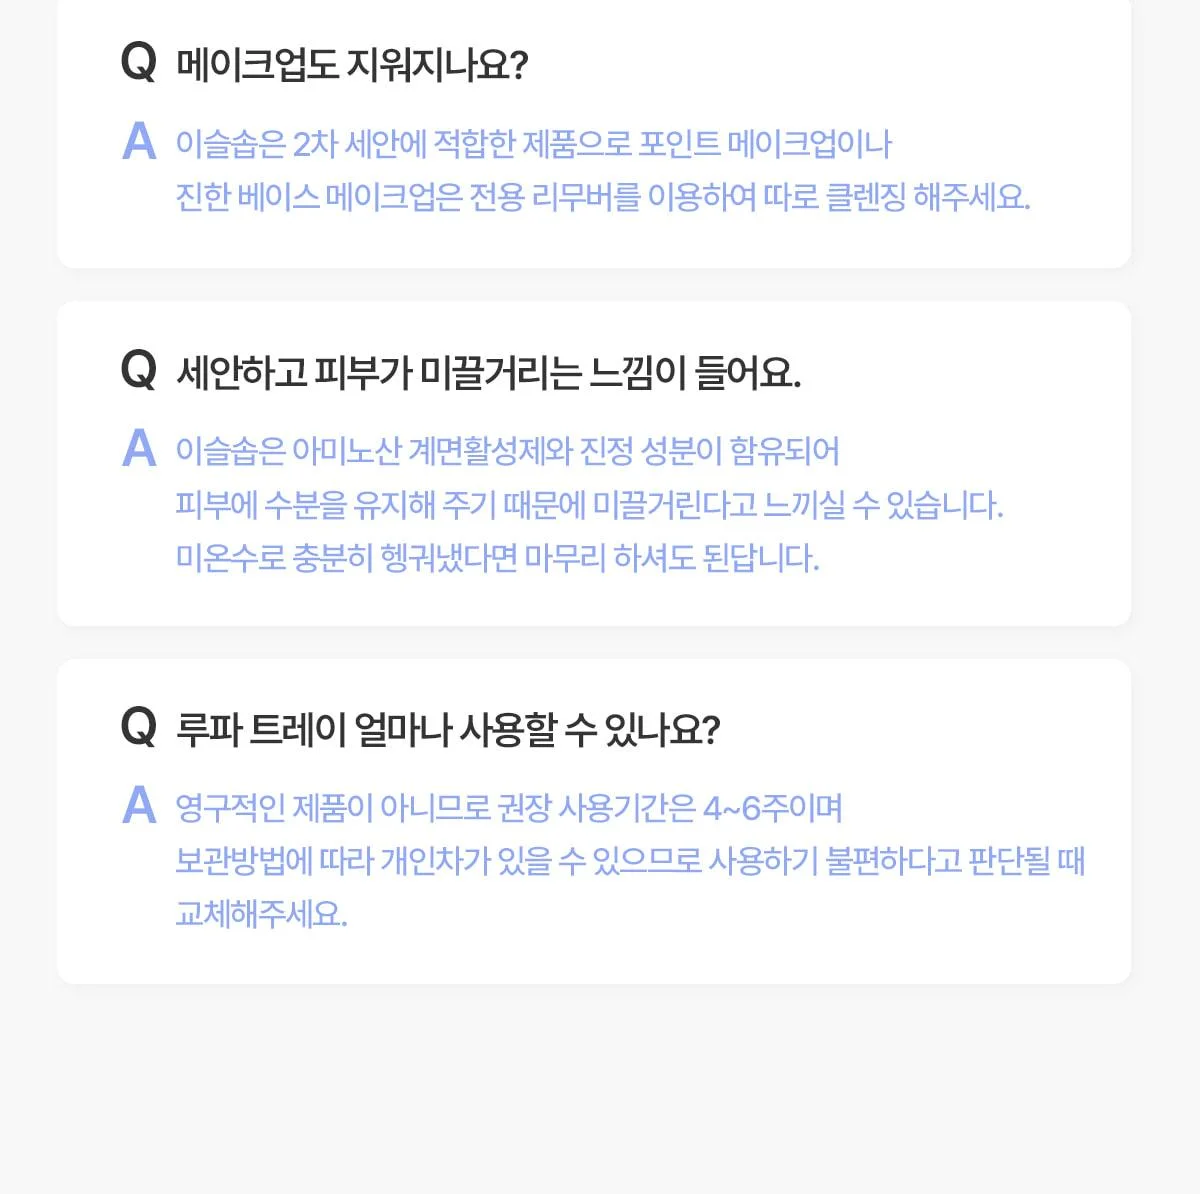
Task: Select the question 세안하고 피부가 미끌거리는 느낌이 들어요.
Action: click(488, 372)
